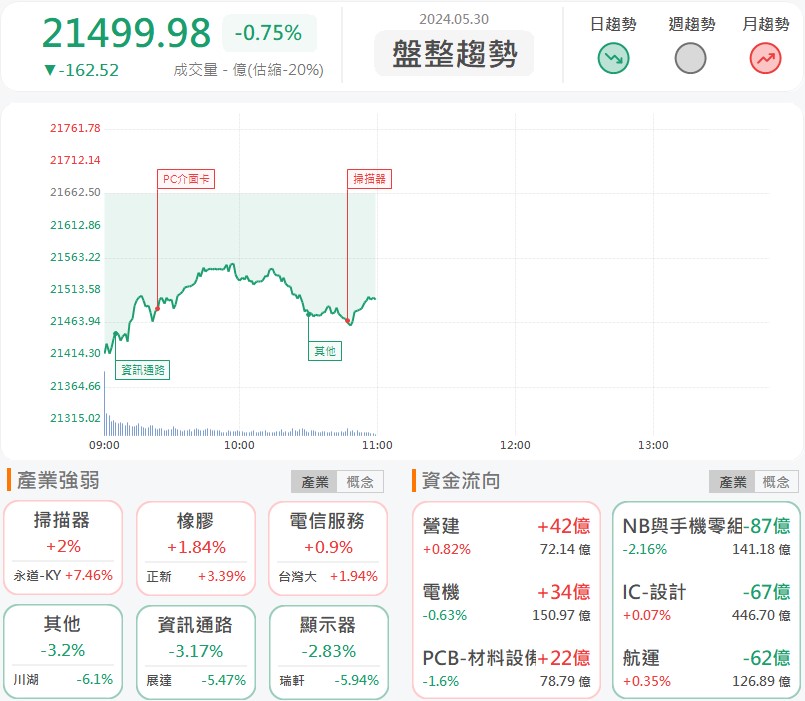The width and height of the screenshot is (805, 701).
Task: Click the 21761.78 y-axis value
Action: (75, 128)
